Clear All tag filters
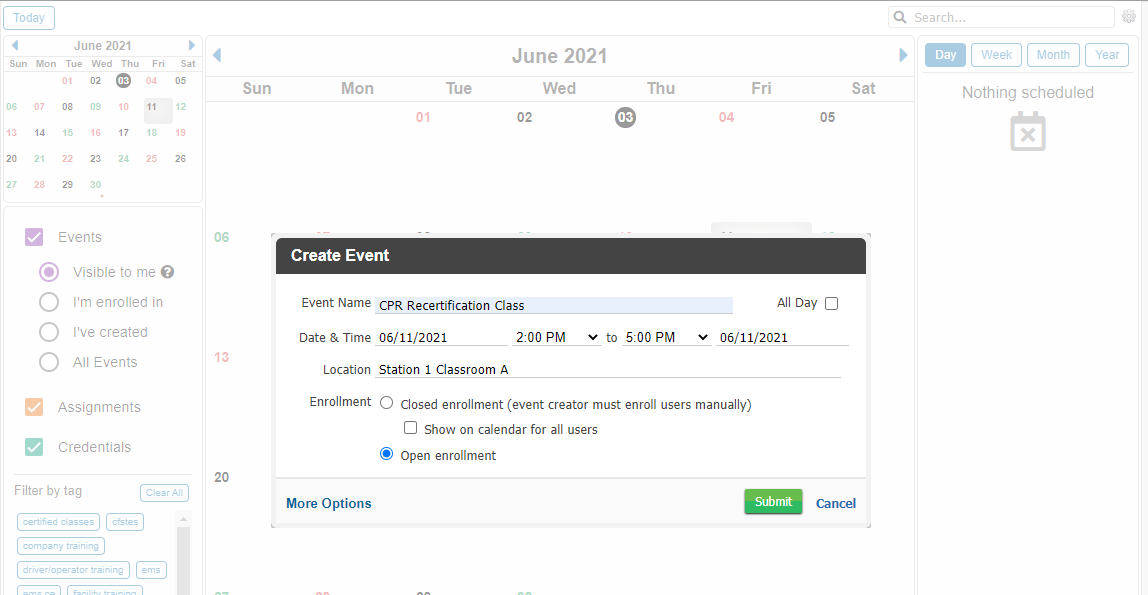Viewport: 1148px width, 595px height. click(x=164, y=492)
